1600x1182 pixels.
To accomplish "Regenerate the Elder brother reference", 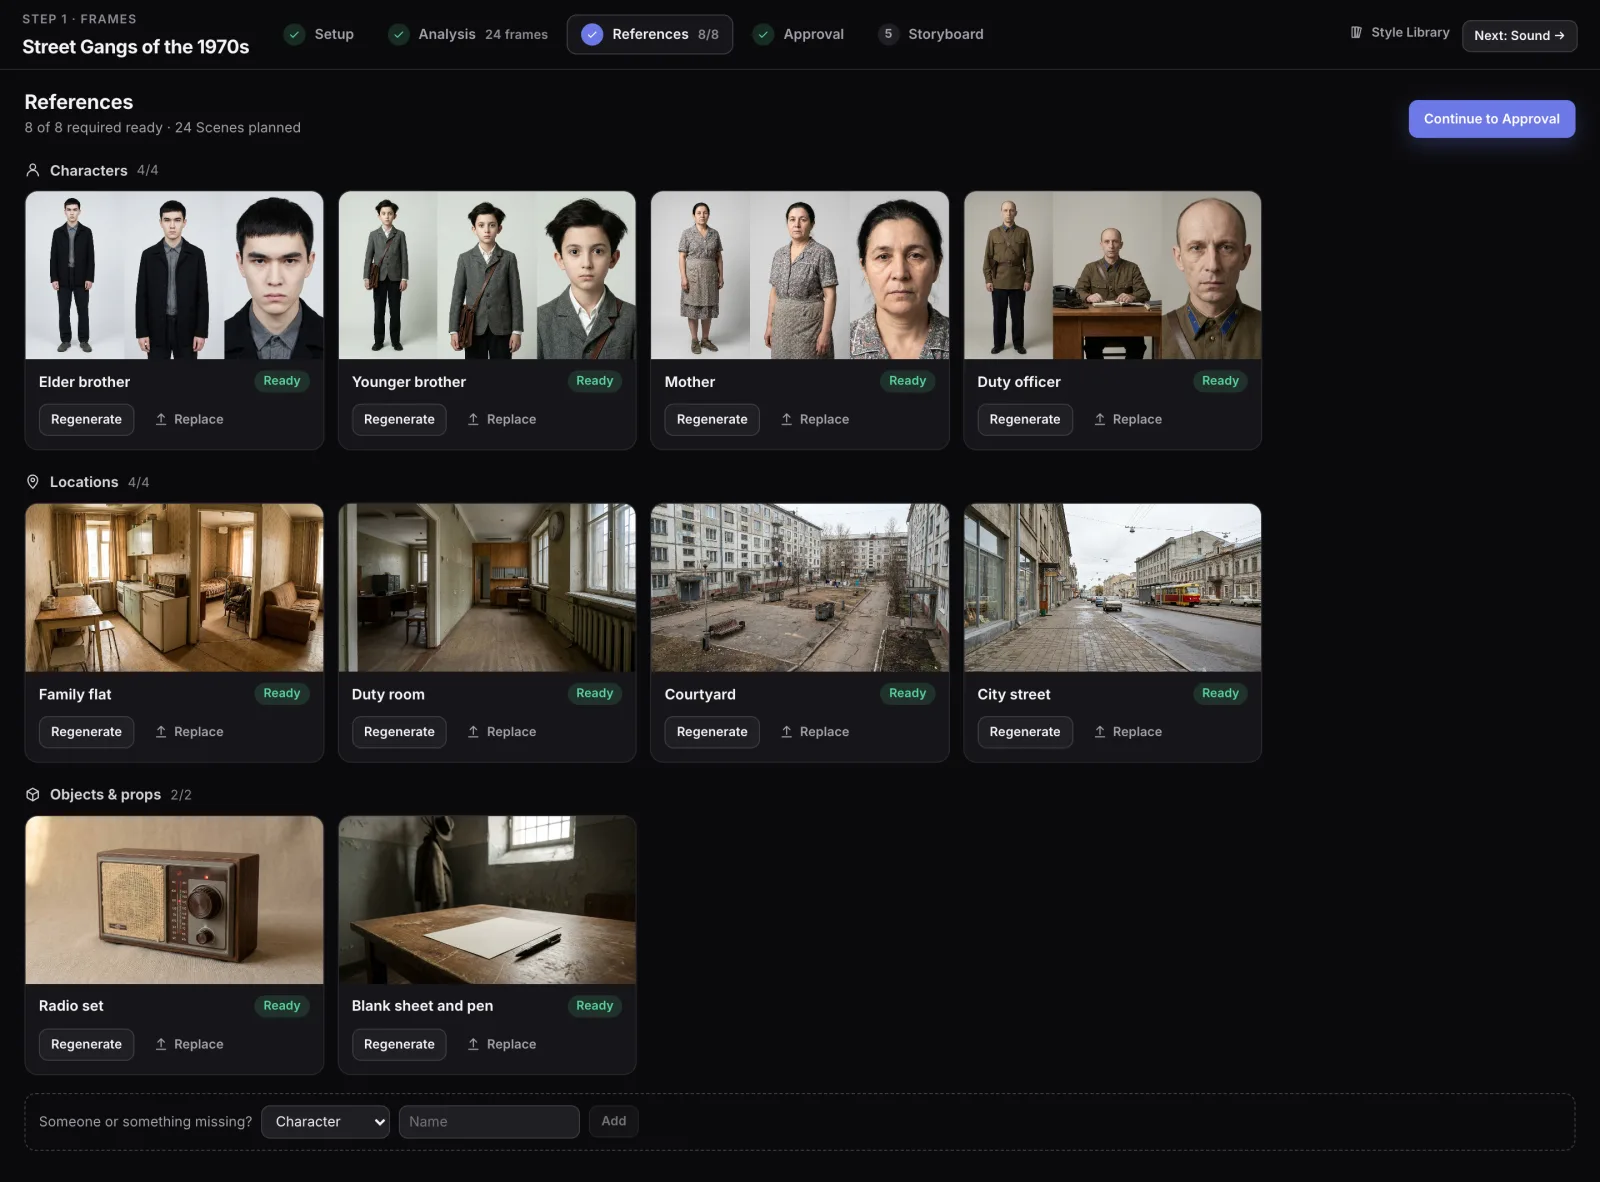I will (x=86, y=419).
